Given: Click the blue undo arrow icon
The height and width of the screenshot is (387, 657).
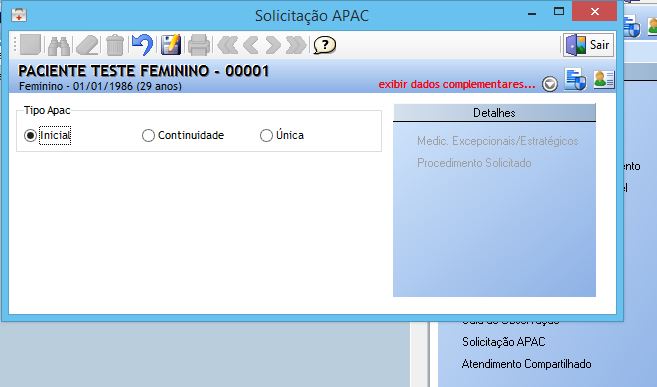Looking at the screenshot, I should click(142, 45).
